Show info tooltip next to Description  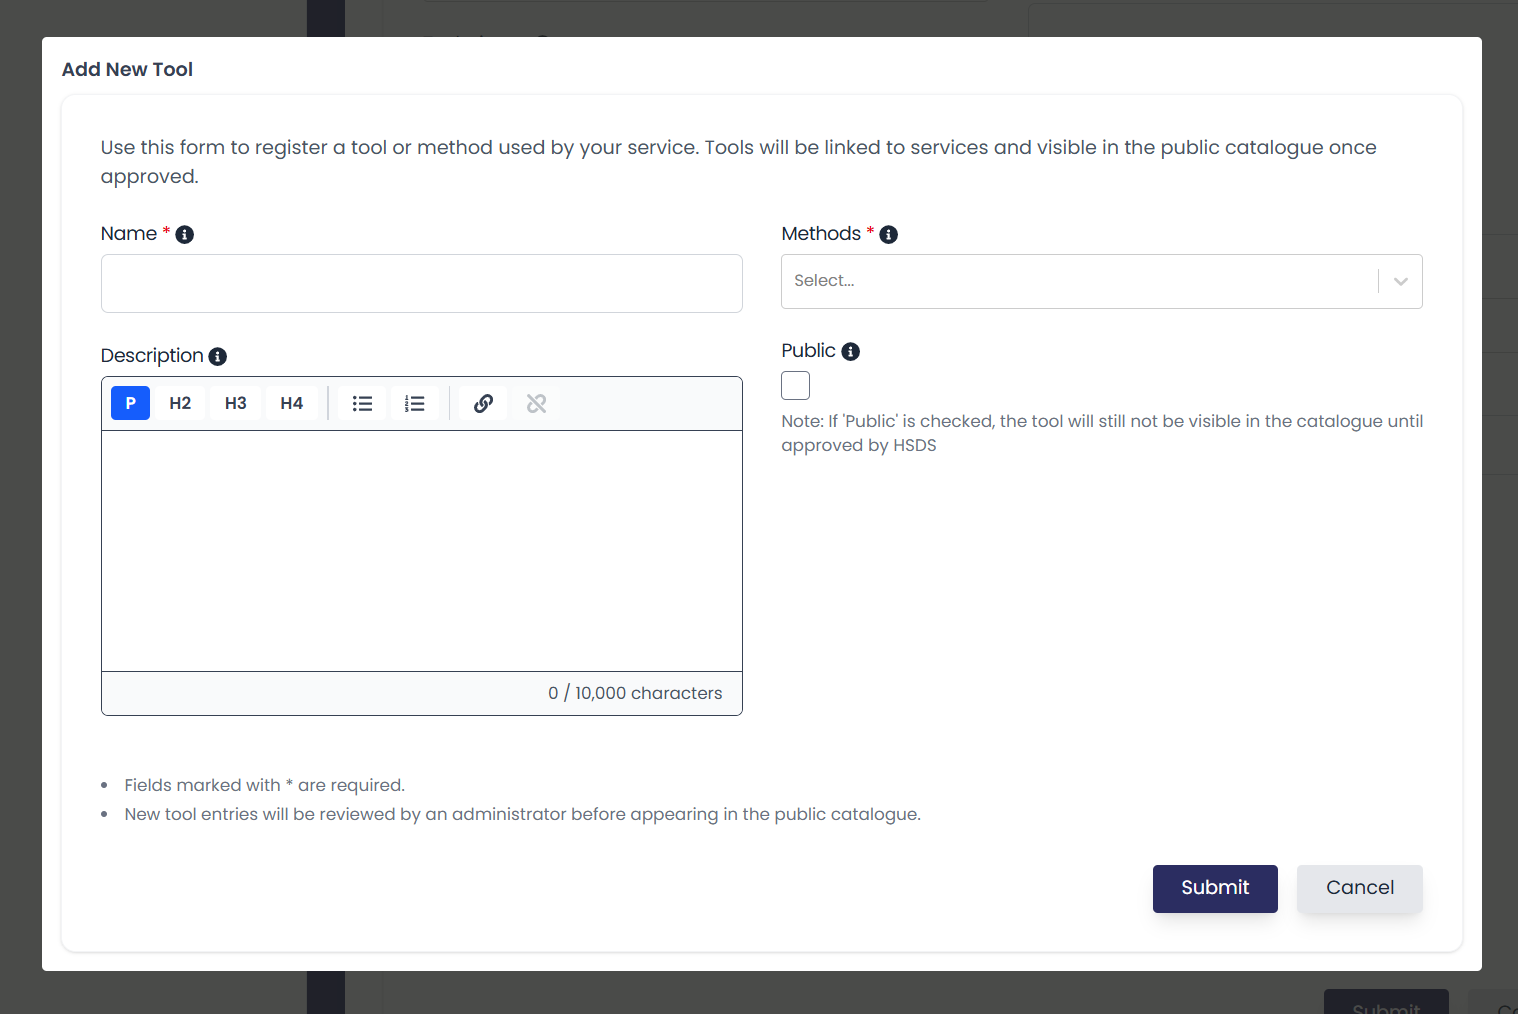click(x=218, y=356)
